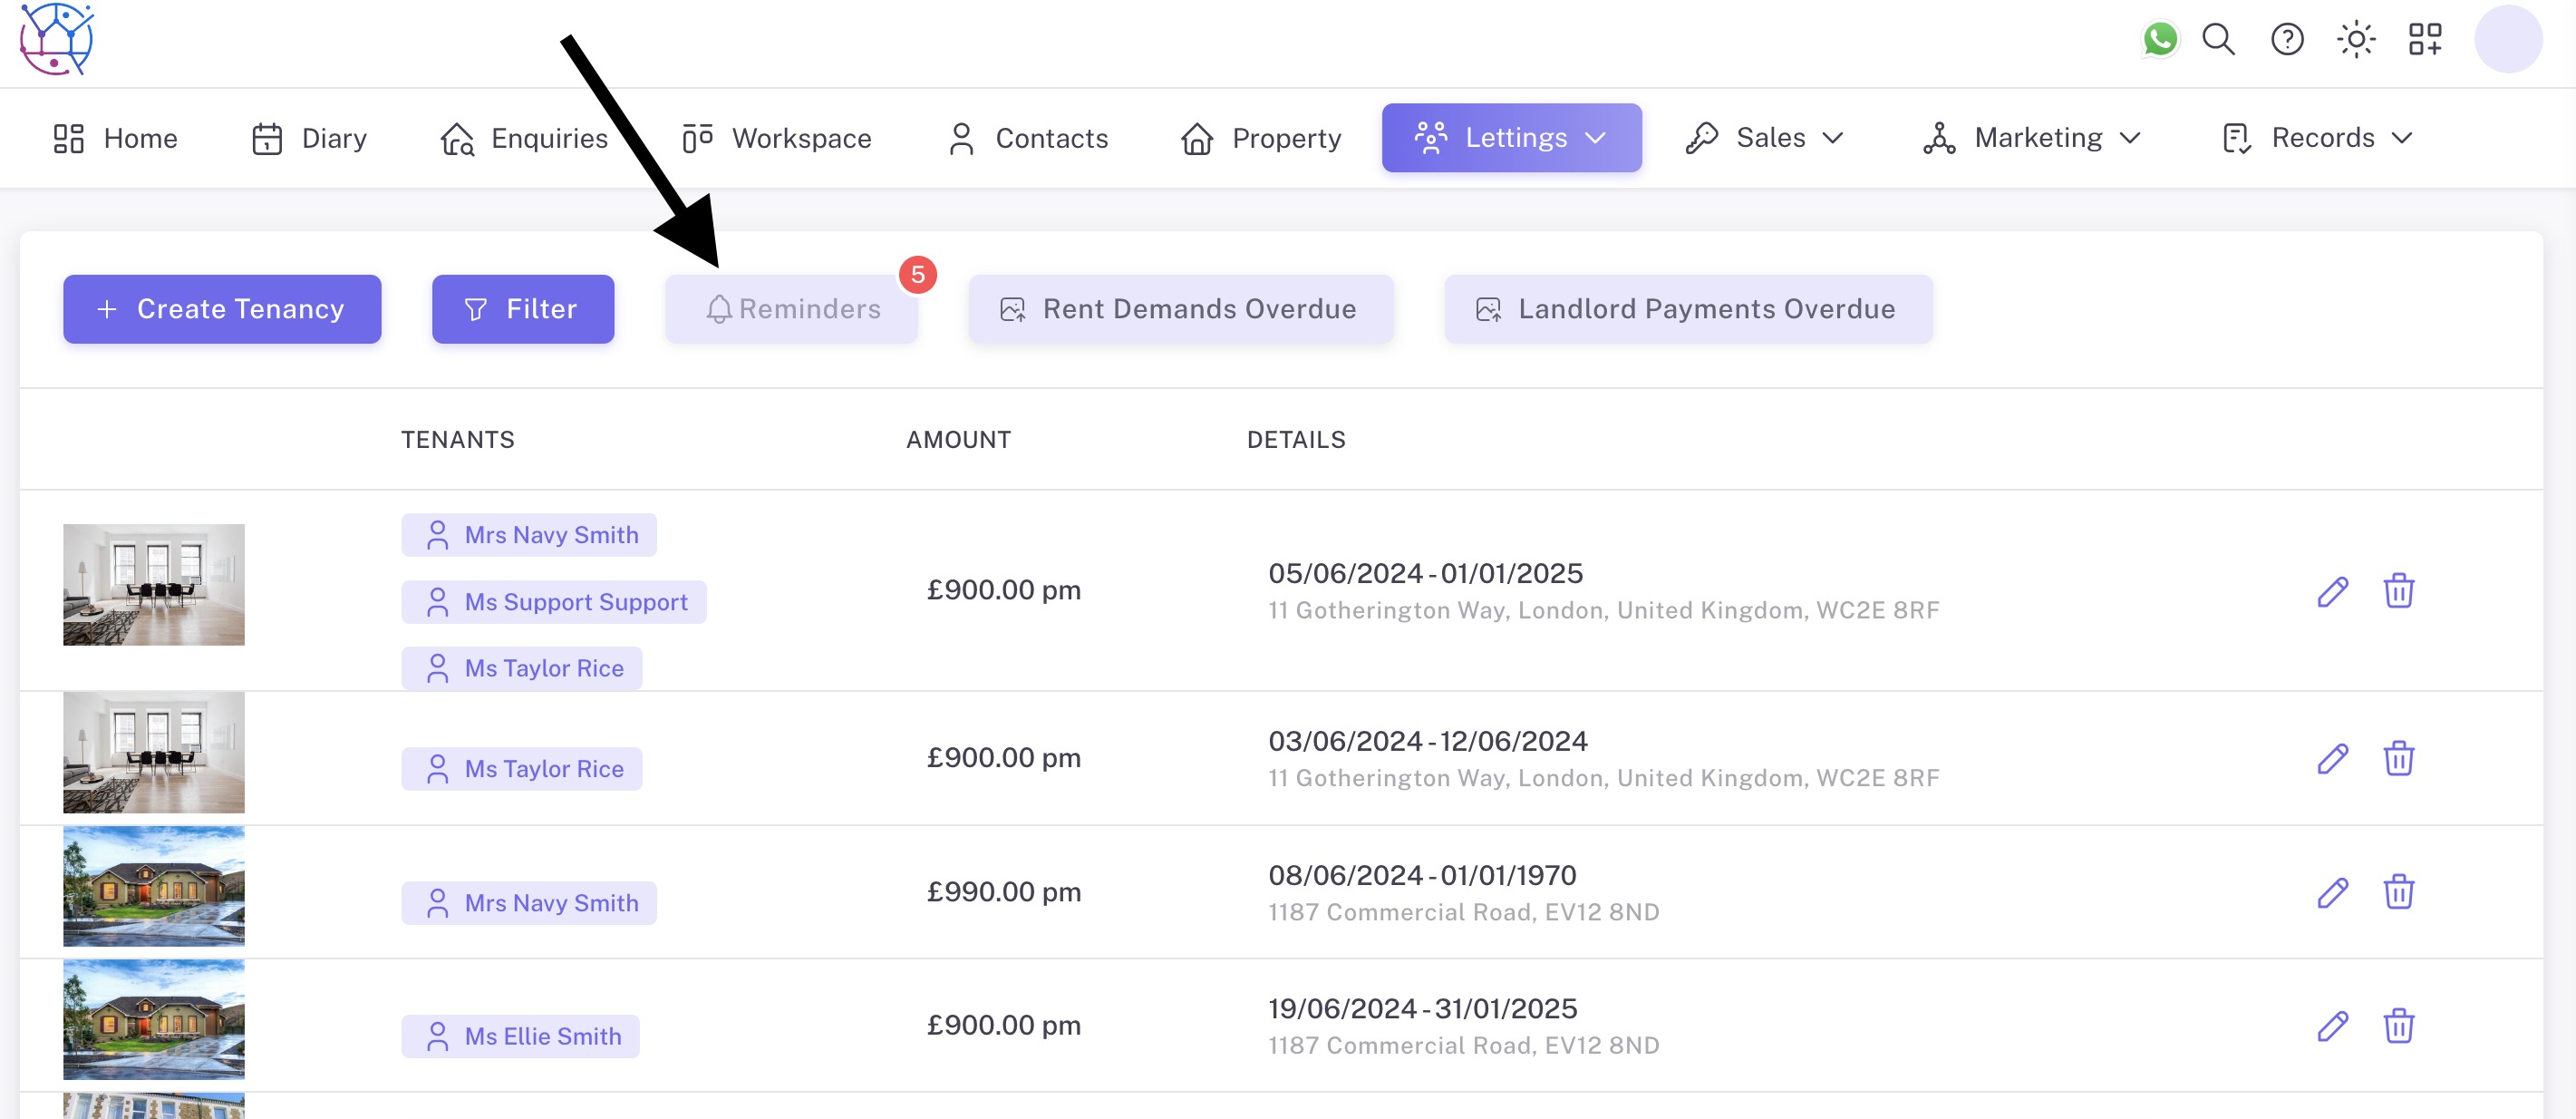Expand the Lettings dropdown menu
This screenshot has width=2576, height=1119.
point(1511,138)
